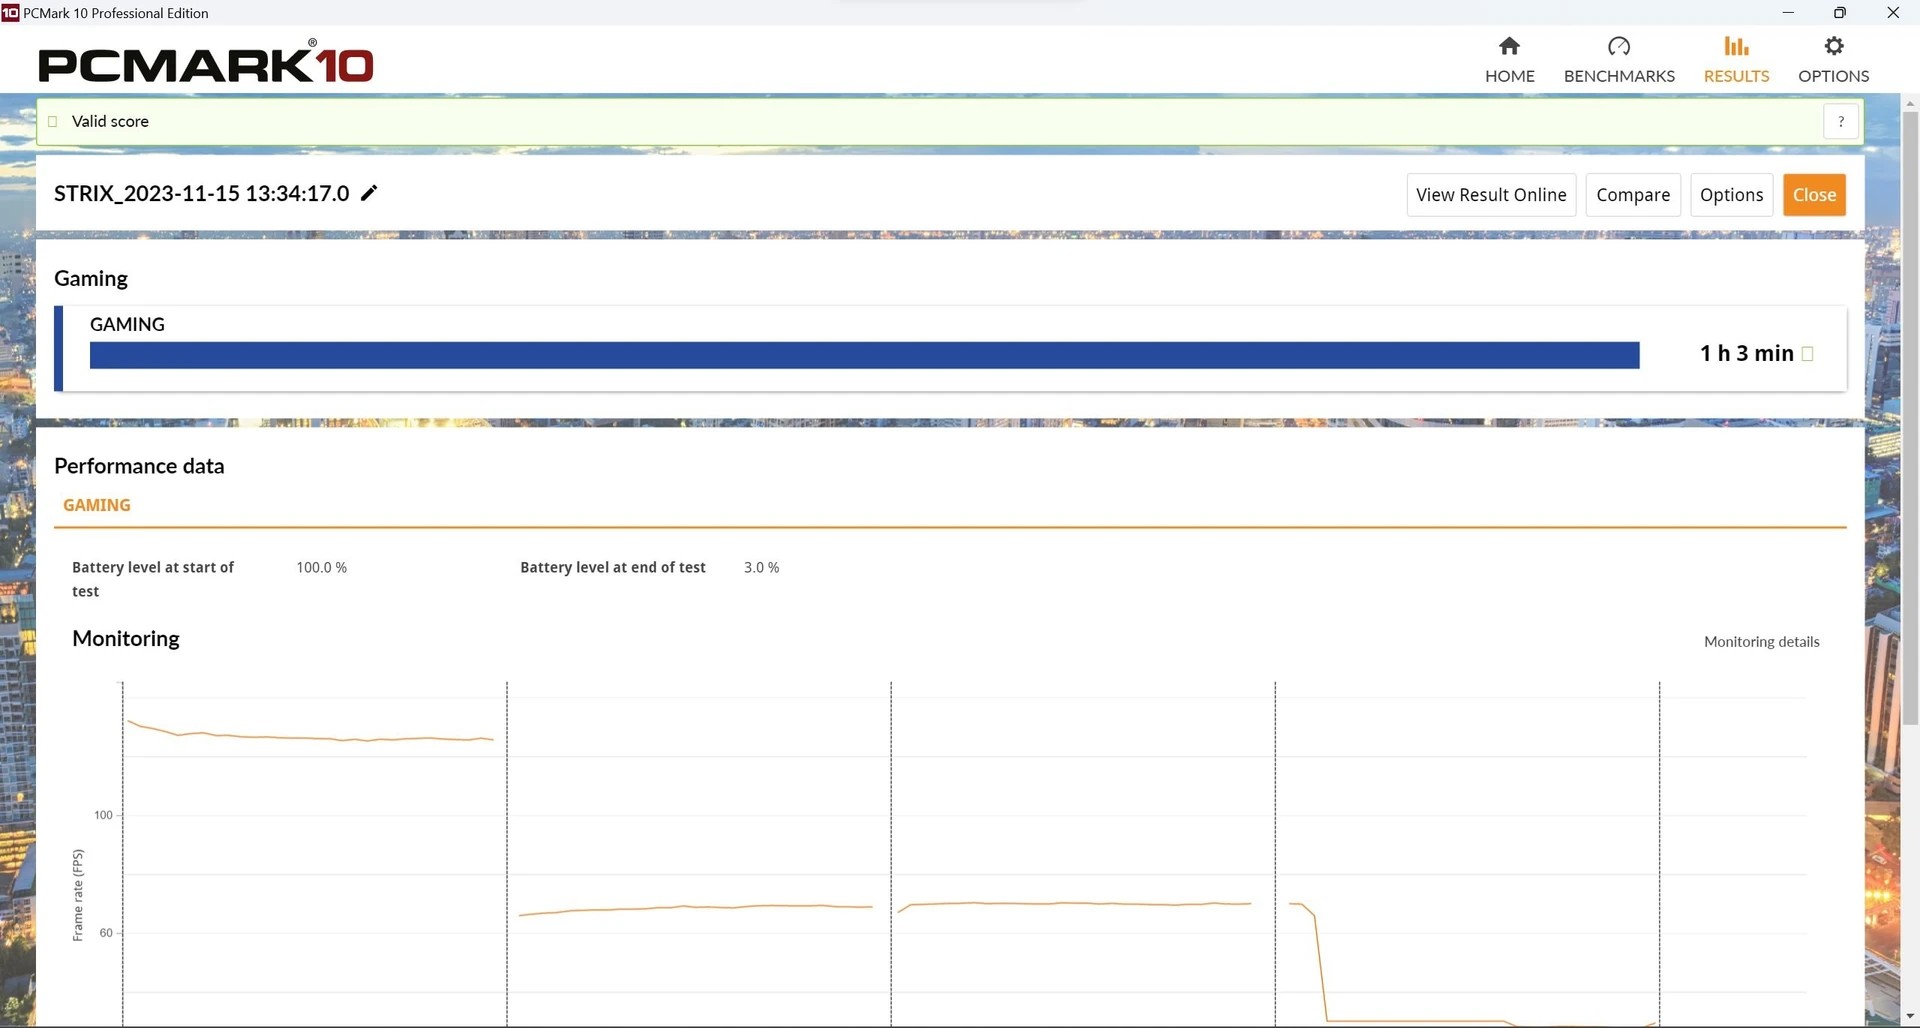The width and height of the screenshot is (1920, 1028).
Task: Click the question mark help icon
Action: pyautogui.click(x=1841, y=121)
